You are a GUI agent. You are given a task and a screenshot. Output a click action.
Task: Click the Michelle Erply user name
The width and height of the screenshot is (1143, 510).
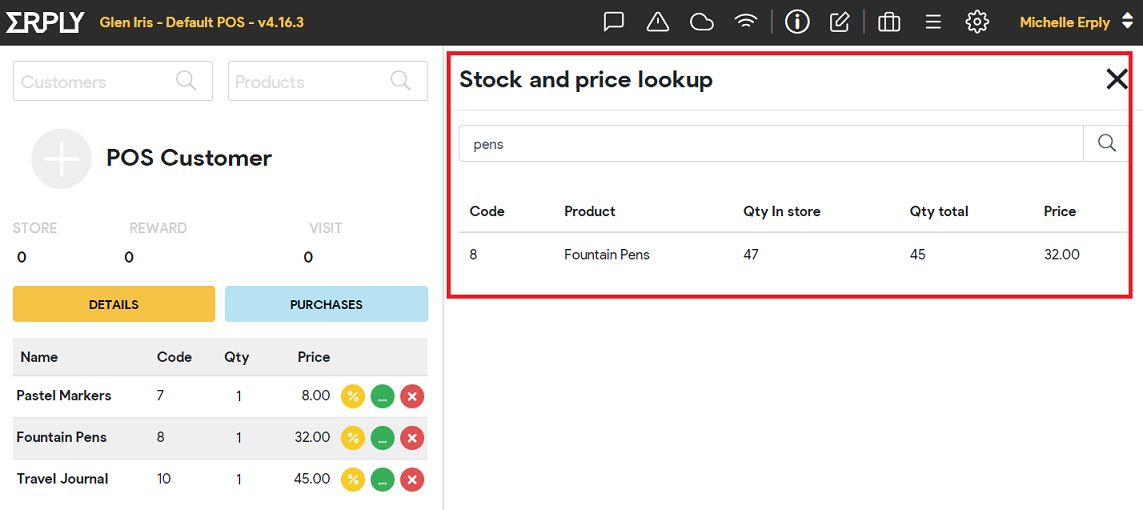pos(1064,23)
